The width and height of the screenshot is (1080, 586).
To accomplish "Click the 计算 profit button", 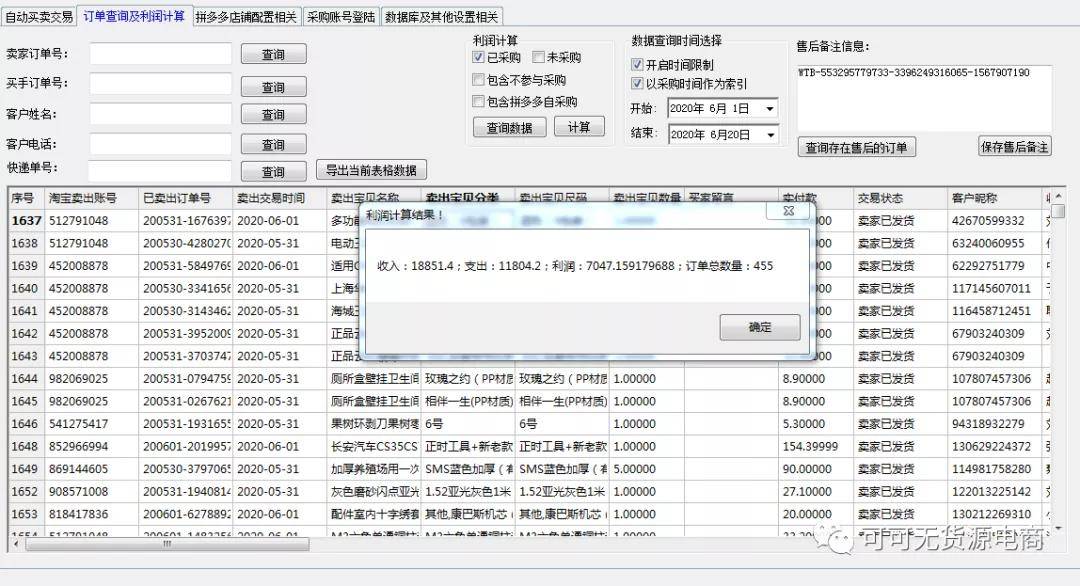I will point(579,127).
